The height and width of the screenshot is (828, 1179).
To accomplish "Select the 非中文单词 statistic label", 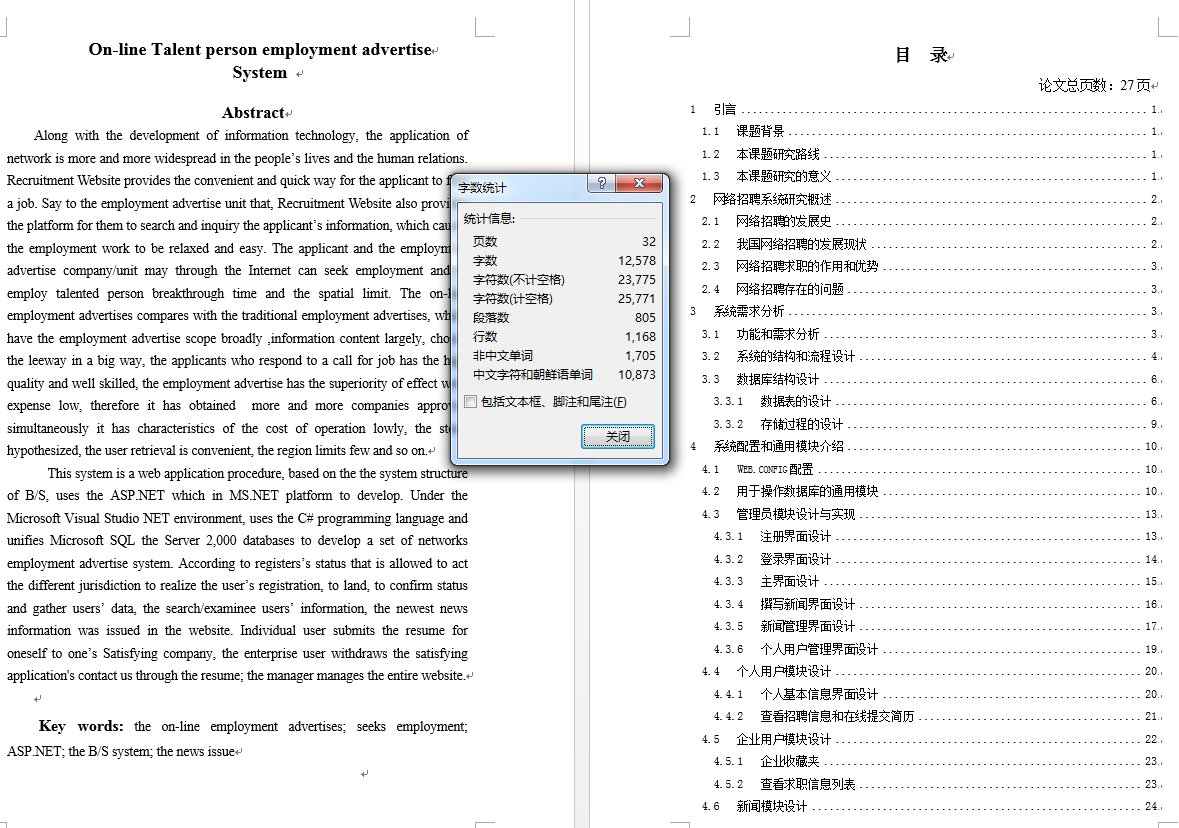I will coord(503,356).
